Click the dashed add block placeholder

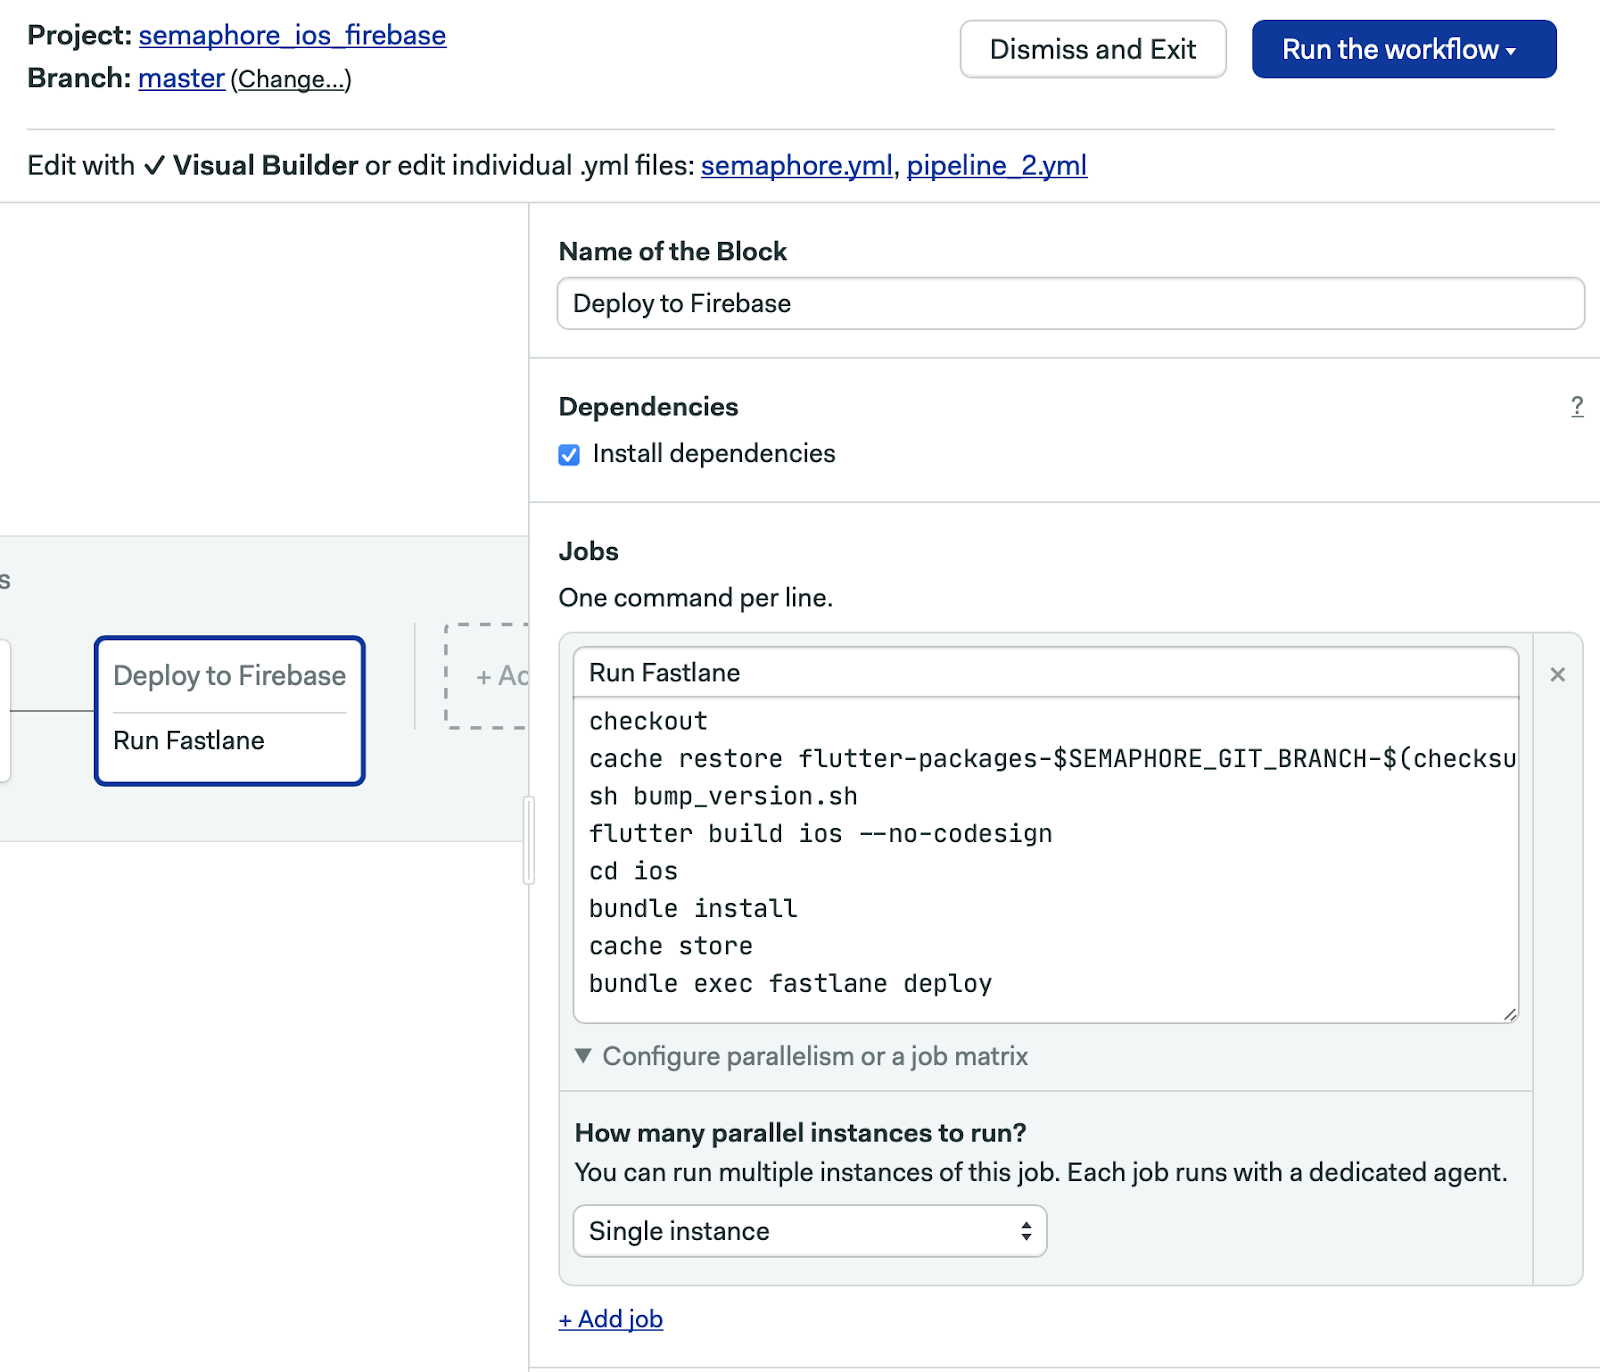pyautogui.click(x=487, y=677)
